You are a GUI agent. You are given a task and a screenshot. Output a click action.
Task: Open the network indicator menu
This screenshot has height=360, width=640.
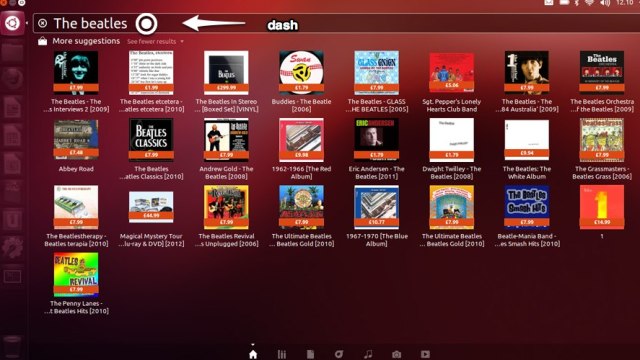[x=589, y=2]
